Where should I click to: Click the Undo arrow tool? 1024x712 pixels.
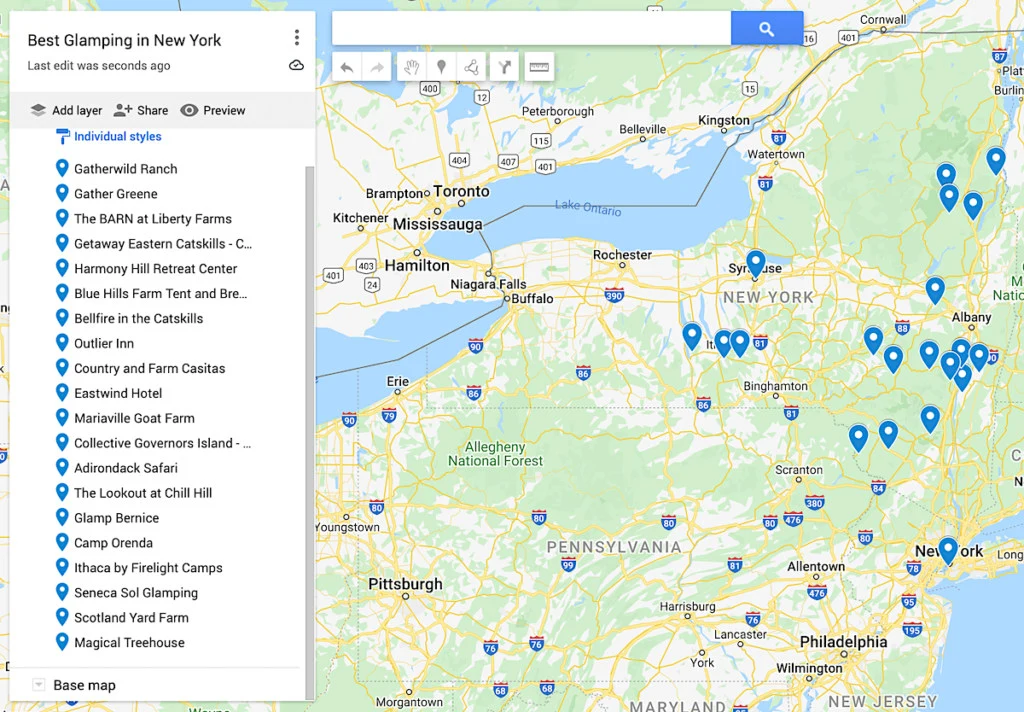[347, 67]
